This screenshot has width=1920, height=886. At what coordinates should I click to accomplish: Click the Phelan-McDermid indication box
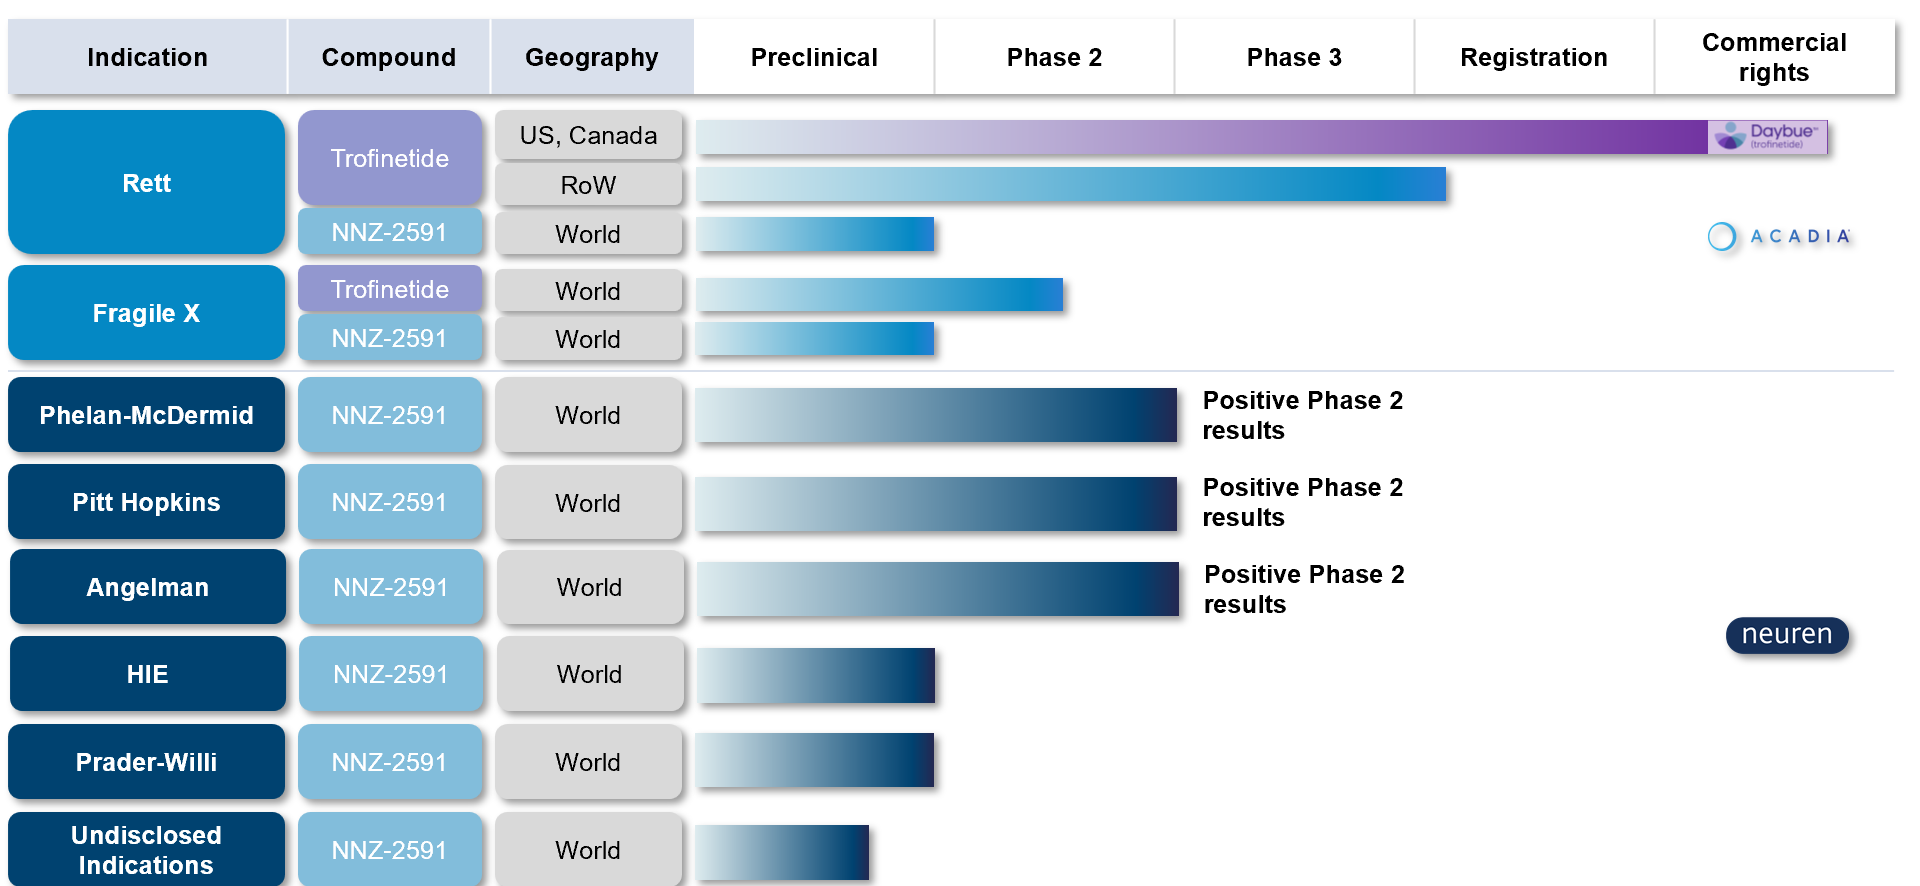pyautogui.click(x=147, y=415)
